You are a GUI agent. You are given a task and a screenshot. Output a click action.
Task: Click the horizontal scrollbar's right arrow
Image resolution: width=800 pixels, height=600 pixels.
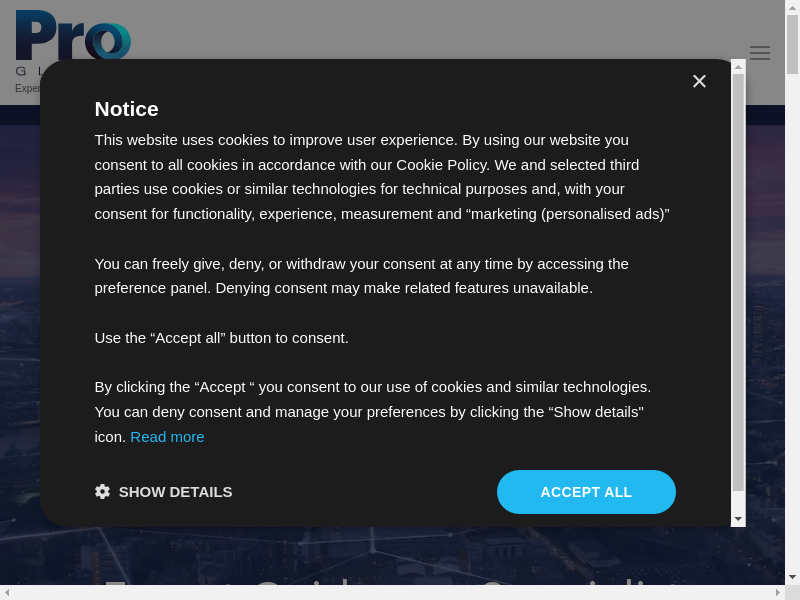click(x=777, y=592)
